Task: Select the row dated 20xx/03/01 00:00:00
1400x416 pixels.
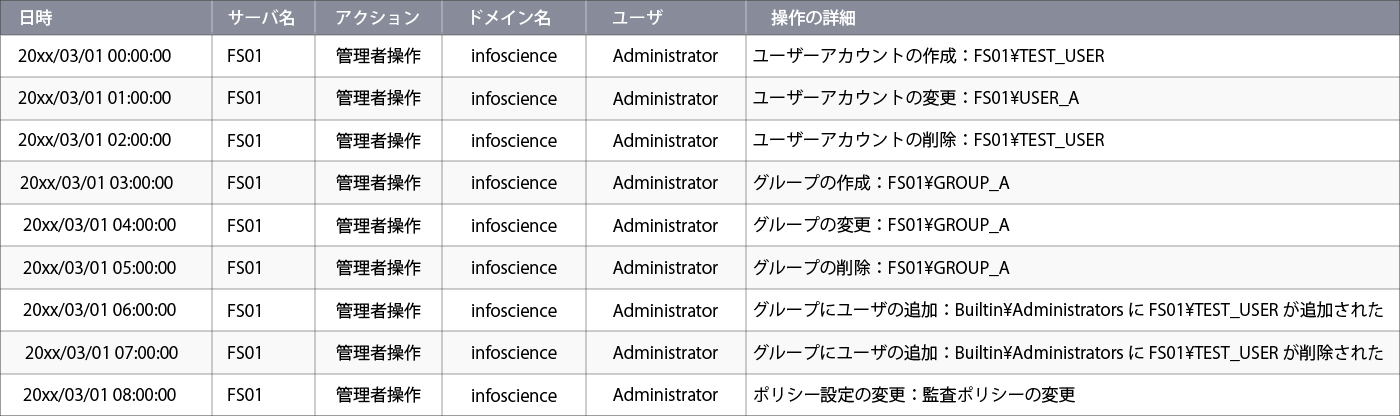Action: tap(700, 56)
